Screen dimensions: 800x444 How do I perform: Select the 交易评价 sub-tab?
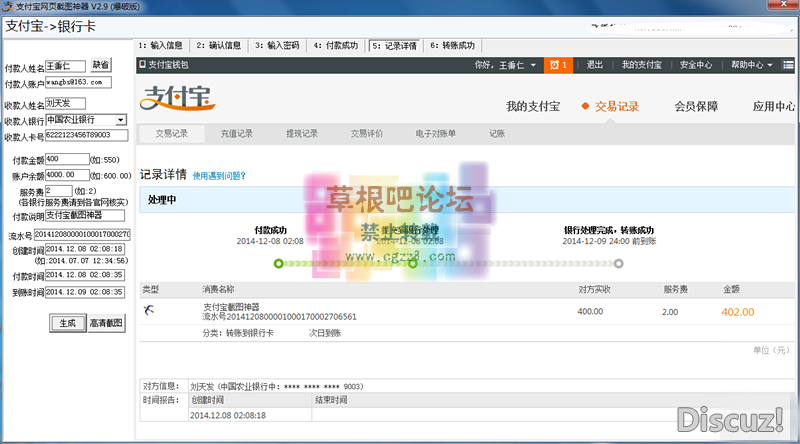pyautogui.click(x=367, y=134)
